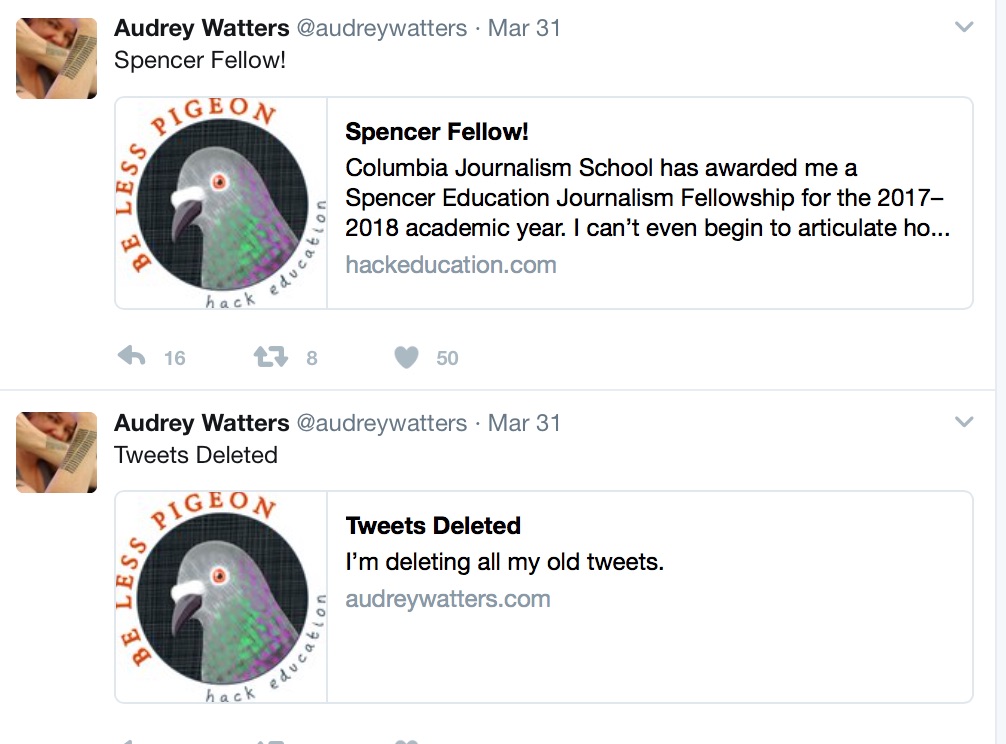This screenshot has height=744, width=1006.
Task: Click the reply arrow icon under Spencer Fellow tweet
Action: 132,357
